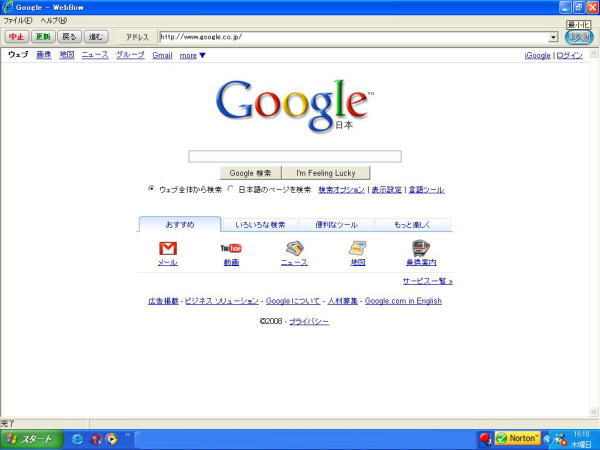Viewport: 600px width, 450px height.
Task: Click the page scrollbar up arrow
Action: 594,54
